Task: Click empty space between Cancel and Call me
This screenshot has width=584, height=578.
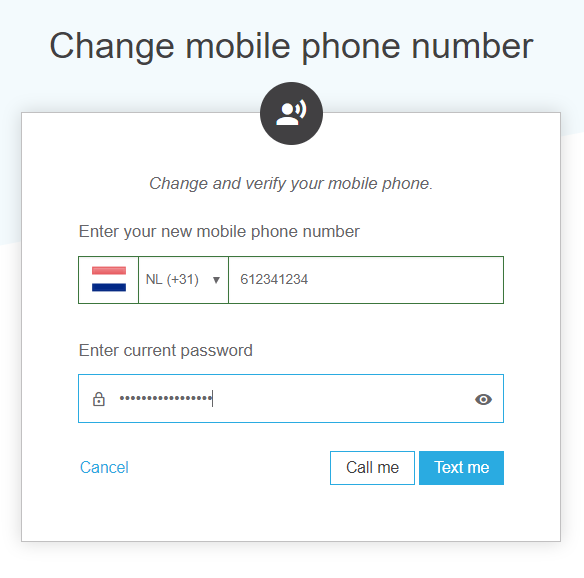Action: pyautogui.click(x=229, y=468)
